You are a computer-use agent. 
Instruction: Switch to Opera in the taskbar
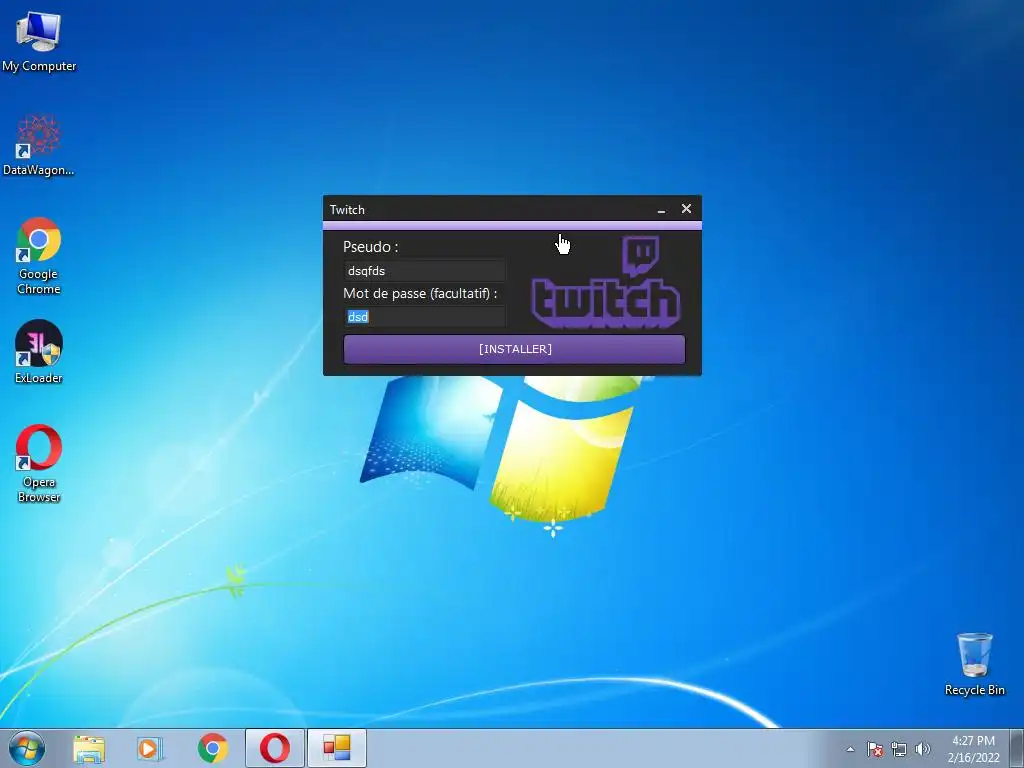(x=275, y=748)
